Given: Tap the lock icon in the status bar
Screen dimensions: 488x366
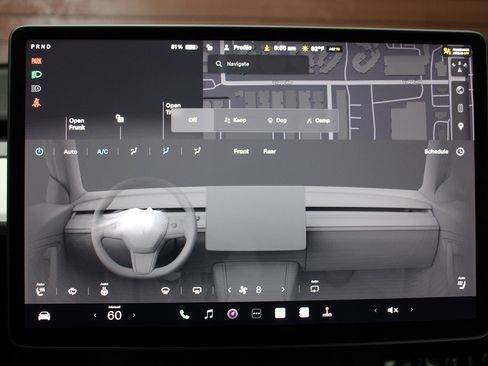Looking at the screenshot, I should (x=210, y=47).
